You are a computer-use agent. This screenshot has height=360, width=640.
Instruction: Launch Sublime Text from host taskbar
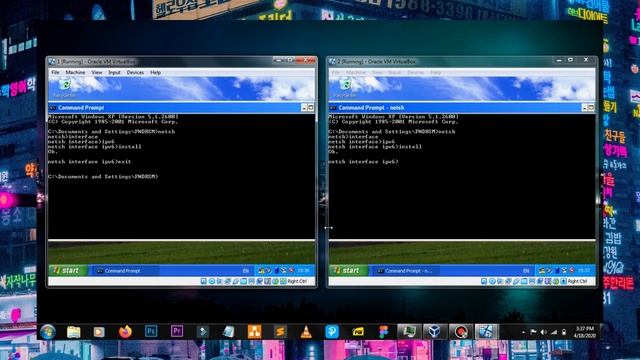pos(280,332)
